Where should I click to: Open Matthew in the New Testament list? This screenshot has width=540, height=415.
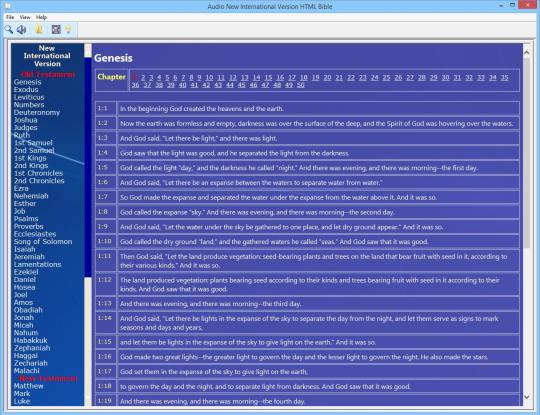click(x=29, y=386)
